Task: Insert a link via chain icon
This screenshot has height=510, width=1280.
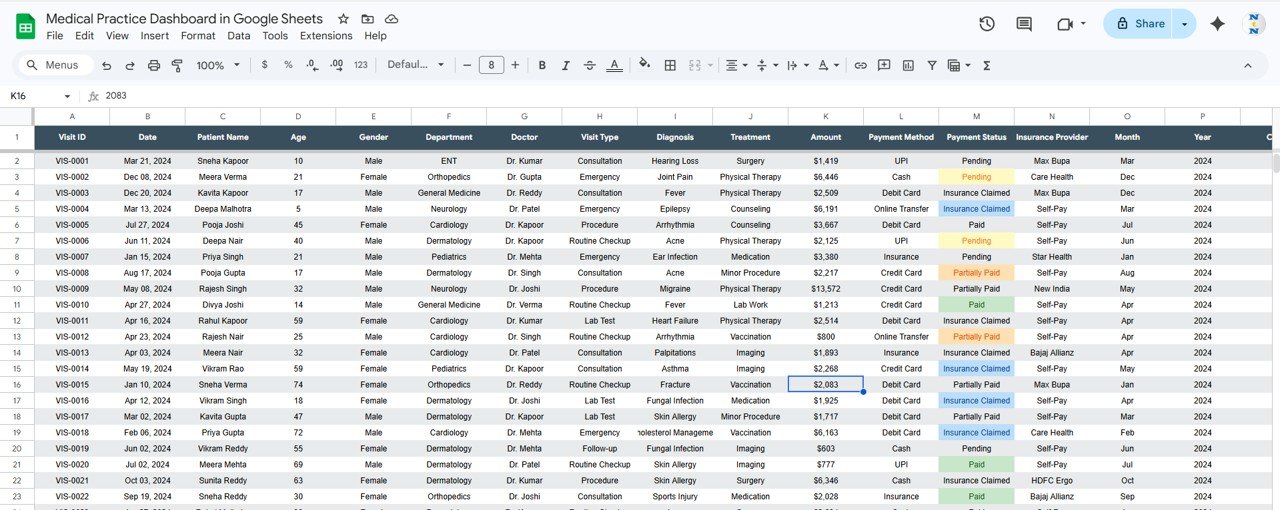Action: (860, 65)
